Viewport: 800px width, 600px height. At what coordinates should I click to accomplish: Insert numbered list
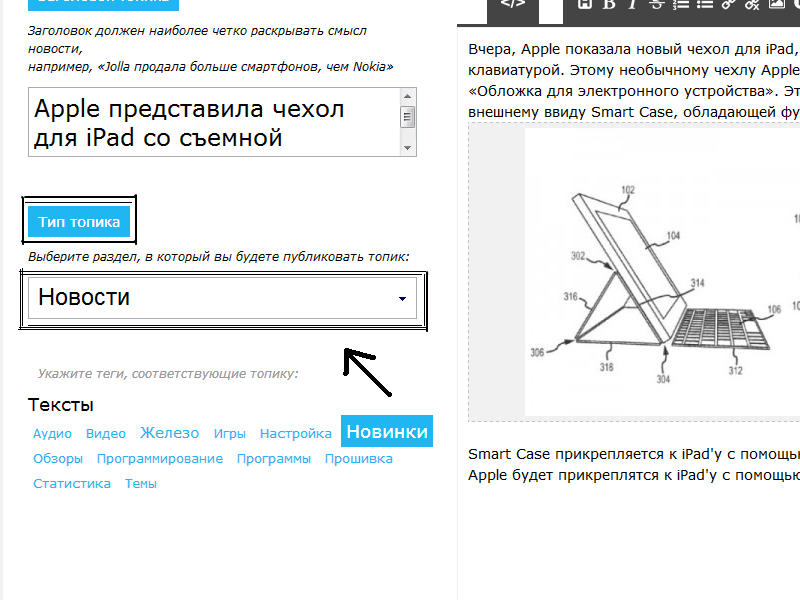pos(681,4)
